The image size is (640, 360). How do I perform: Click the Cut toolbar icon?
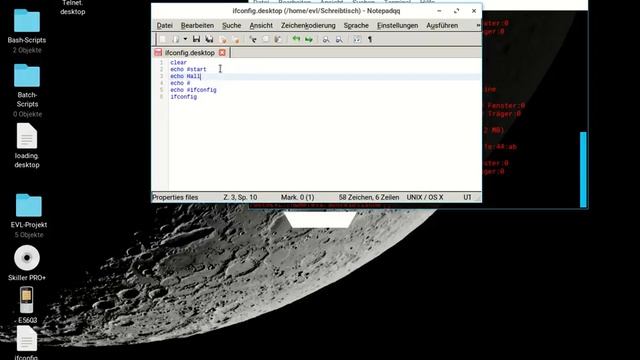(253, 39)
